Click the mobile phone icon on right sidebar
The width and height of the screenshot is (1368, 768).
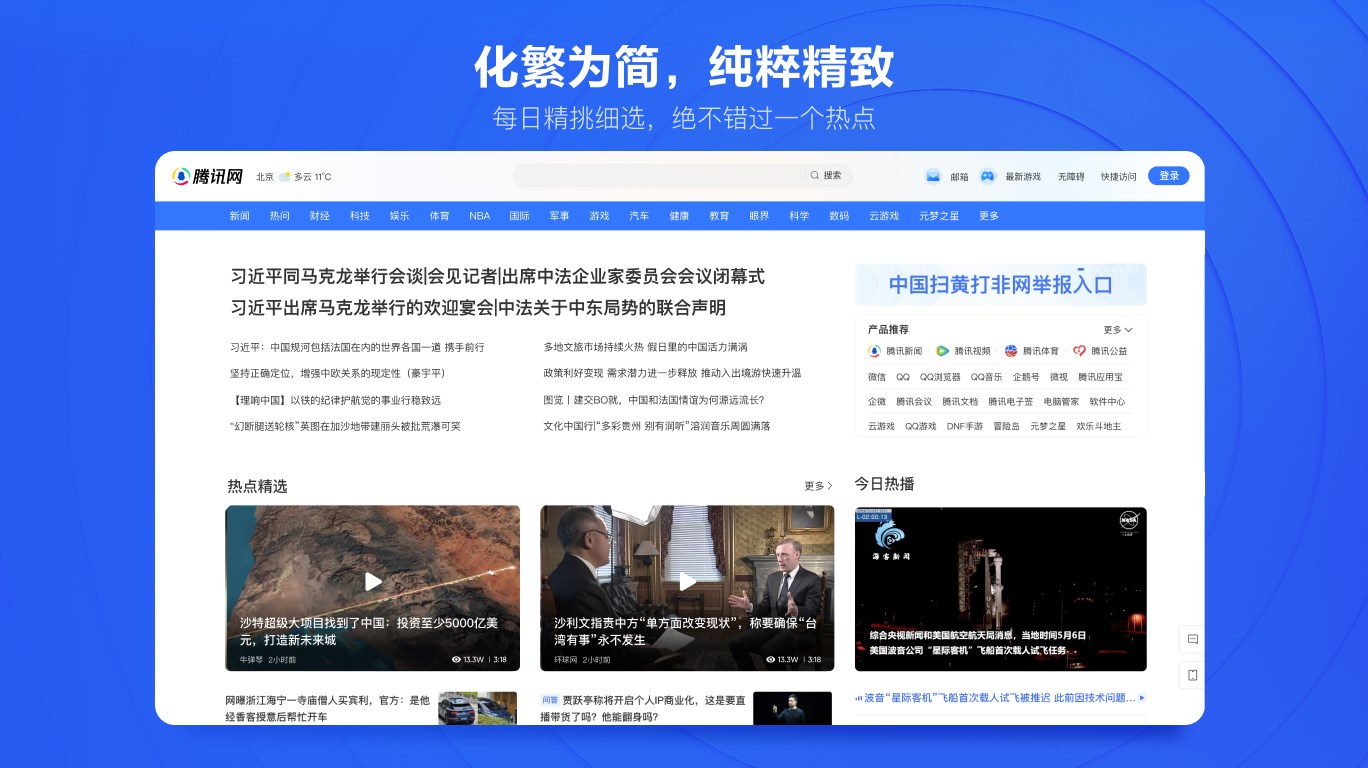(x=1192, y=675)
